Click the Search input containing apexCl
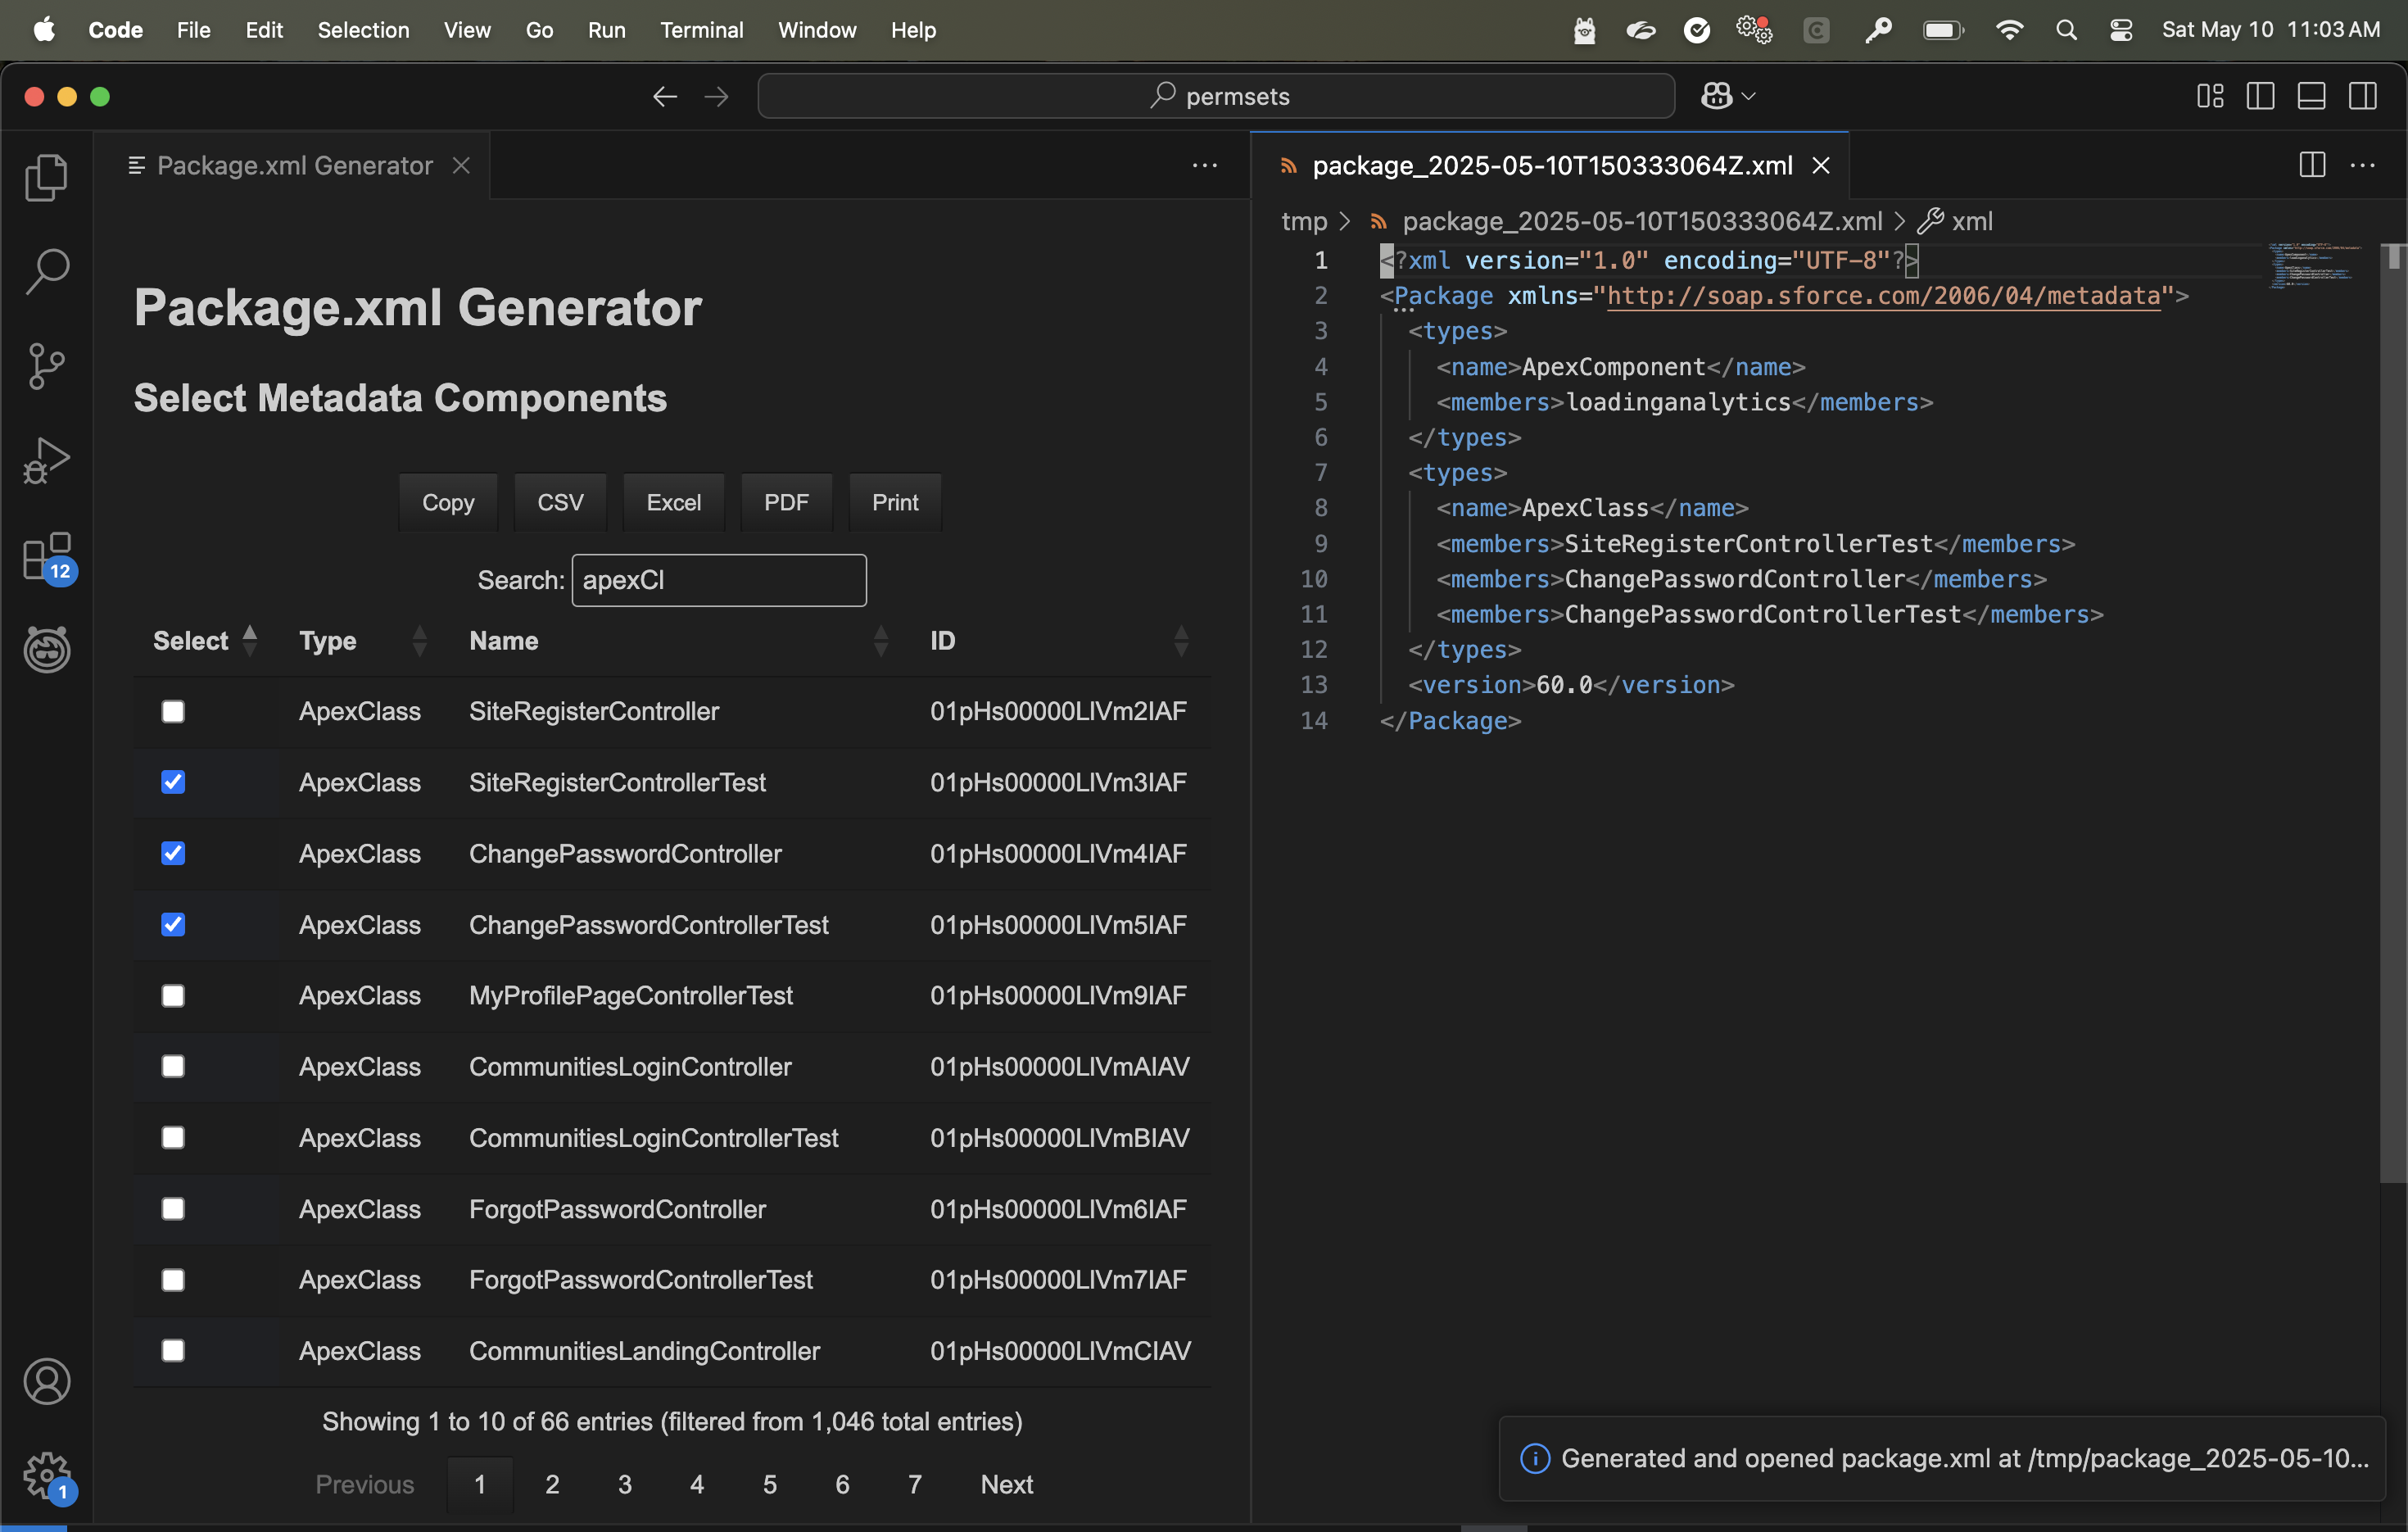The image size is (2408, 1532). [x=719, y=580]
